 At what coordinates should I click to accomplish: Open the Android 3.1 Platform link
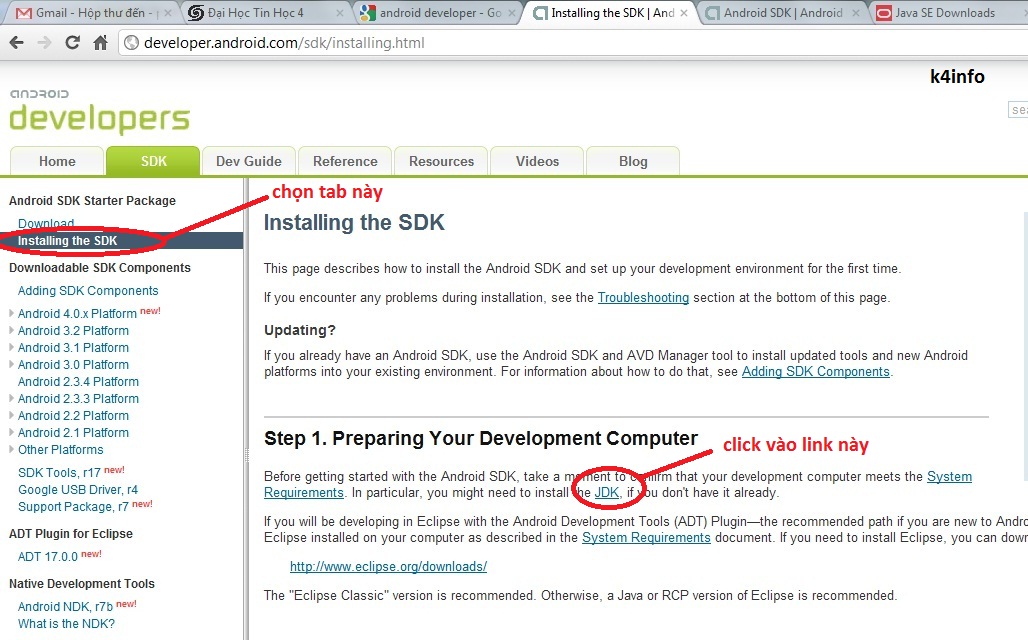coord(73,348)
